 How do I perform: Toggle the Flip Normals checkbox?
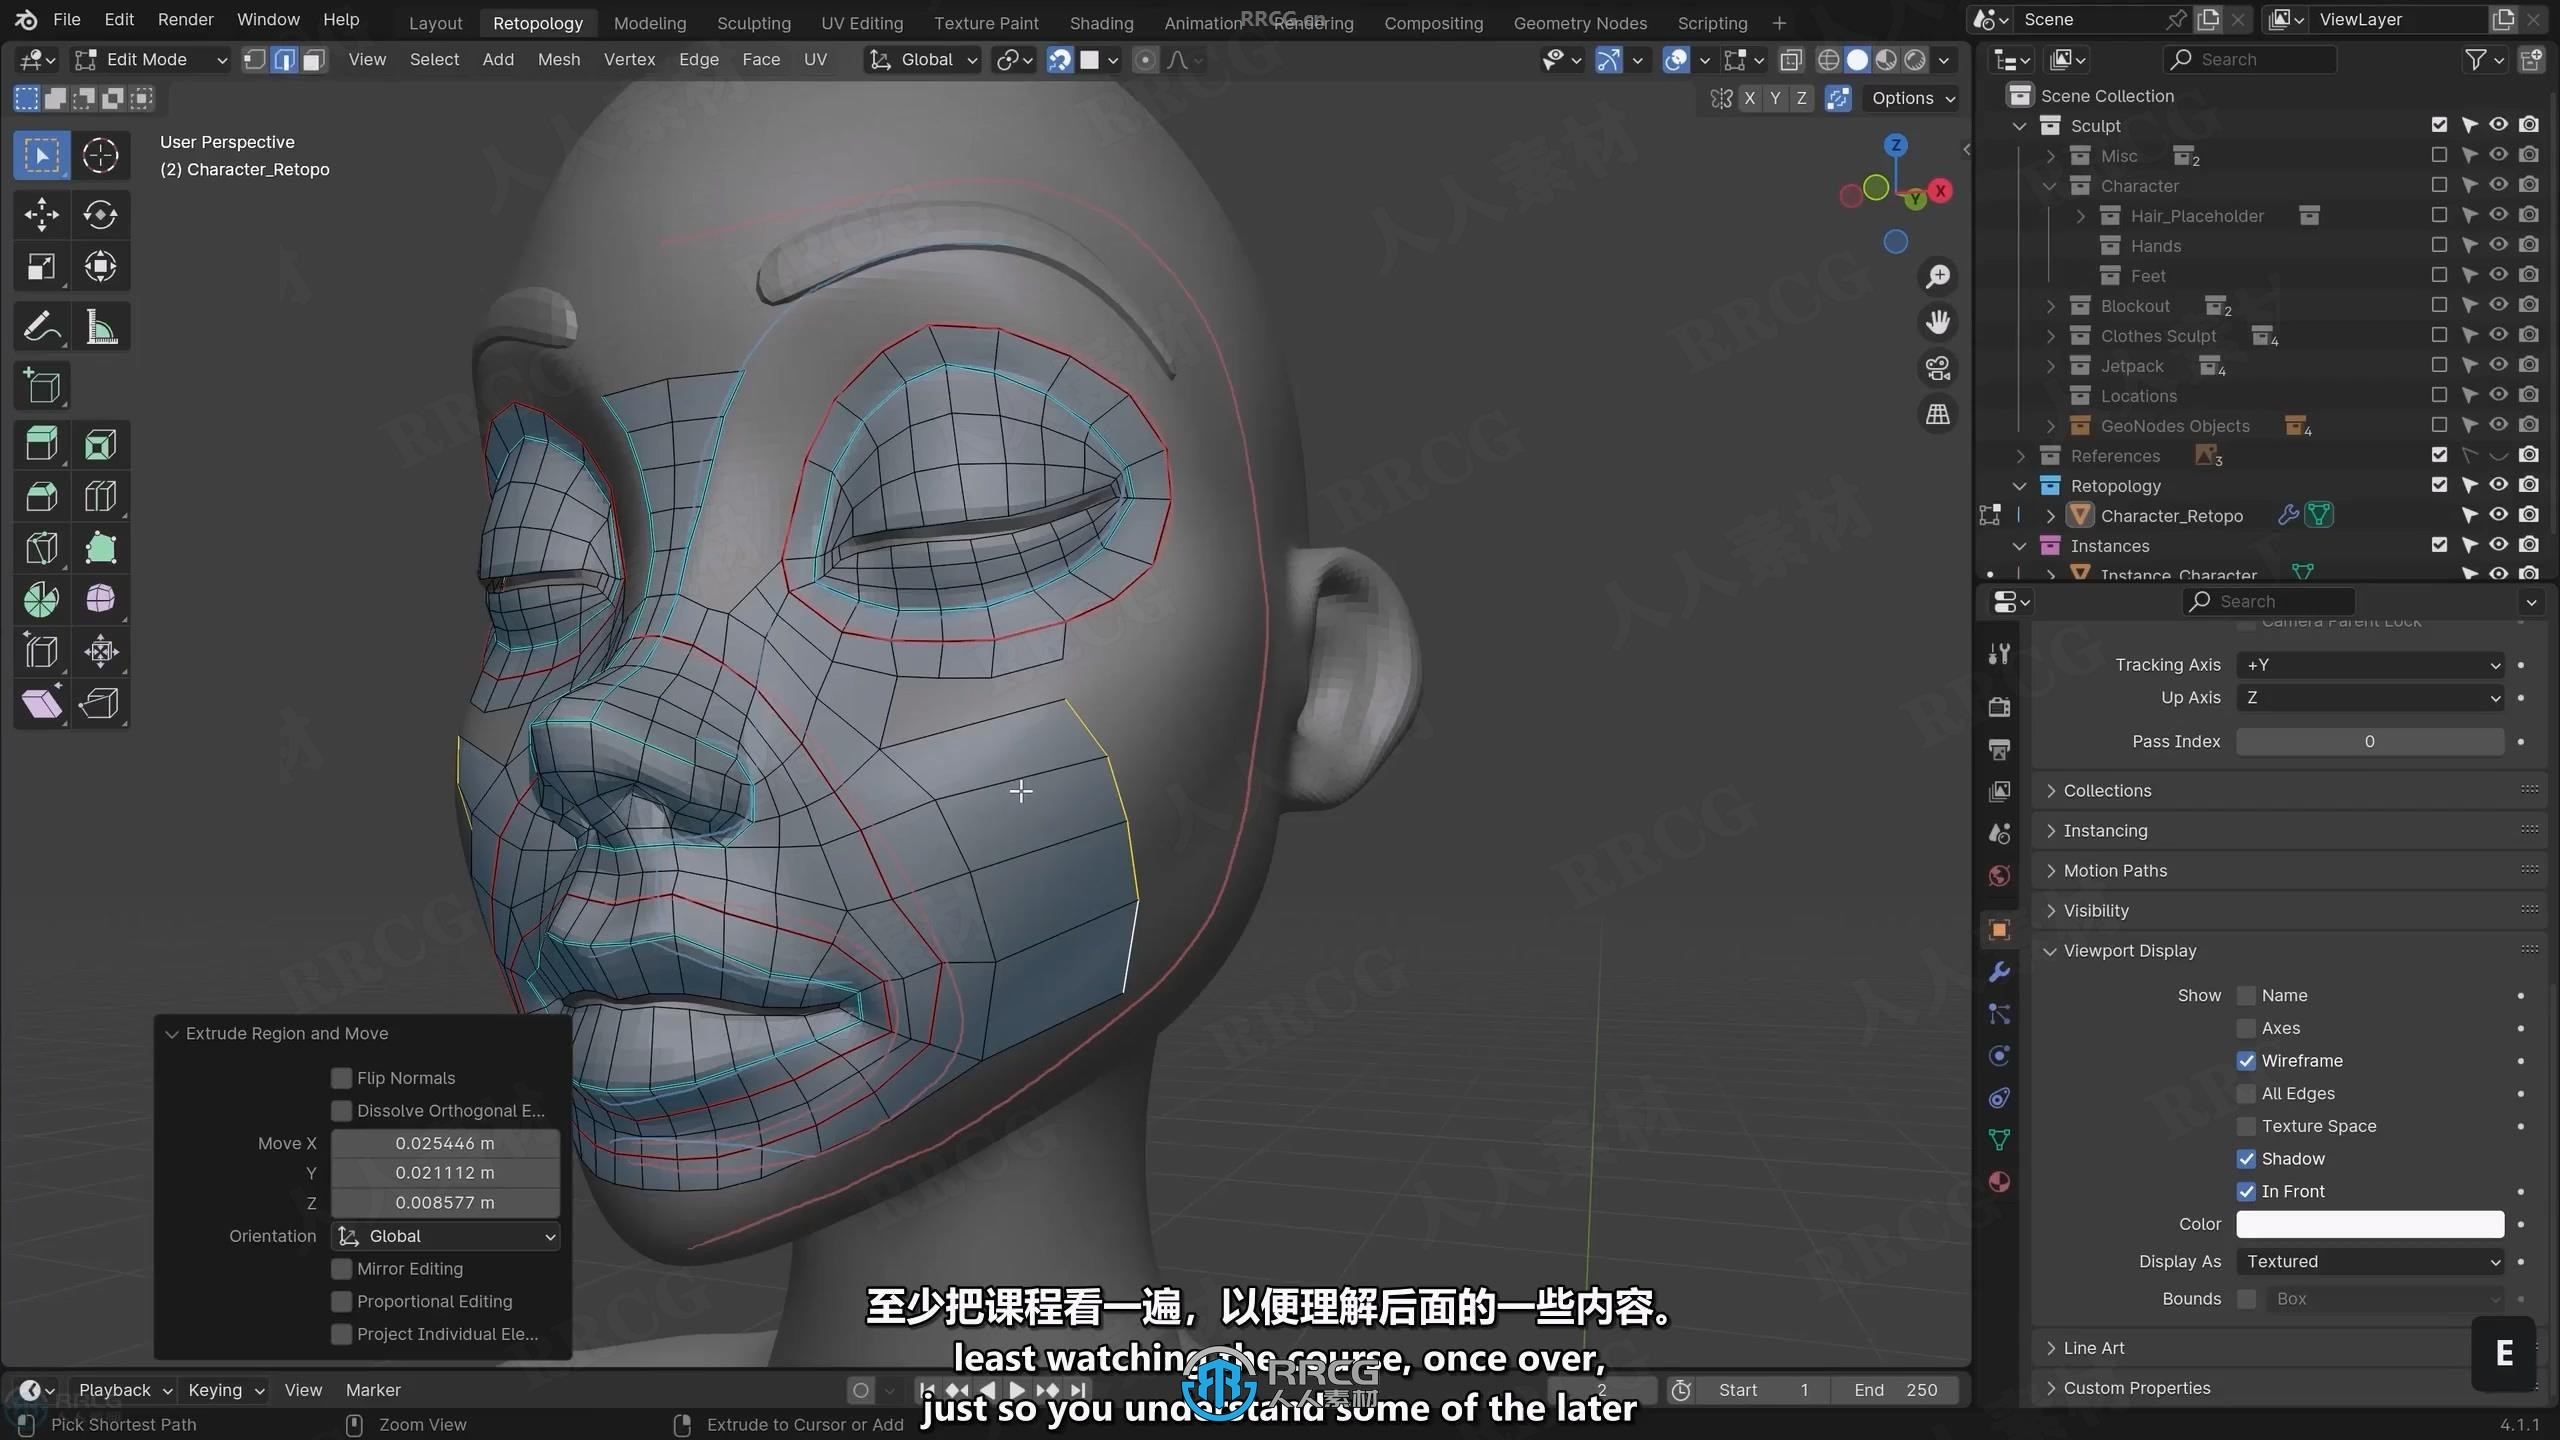coord(342,1078)
